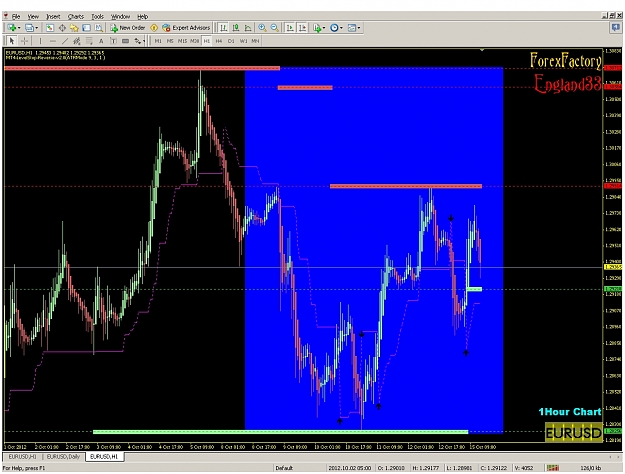
Task: Draw an equidistant channel
Action: (x=77, y=41)
